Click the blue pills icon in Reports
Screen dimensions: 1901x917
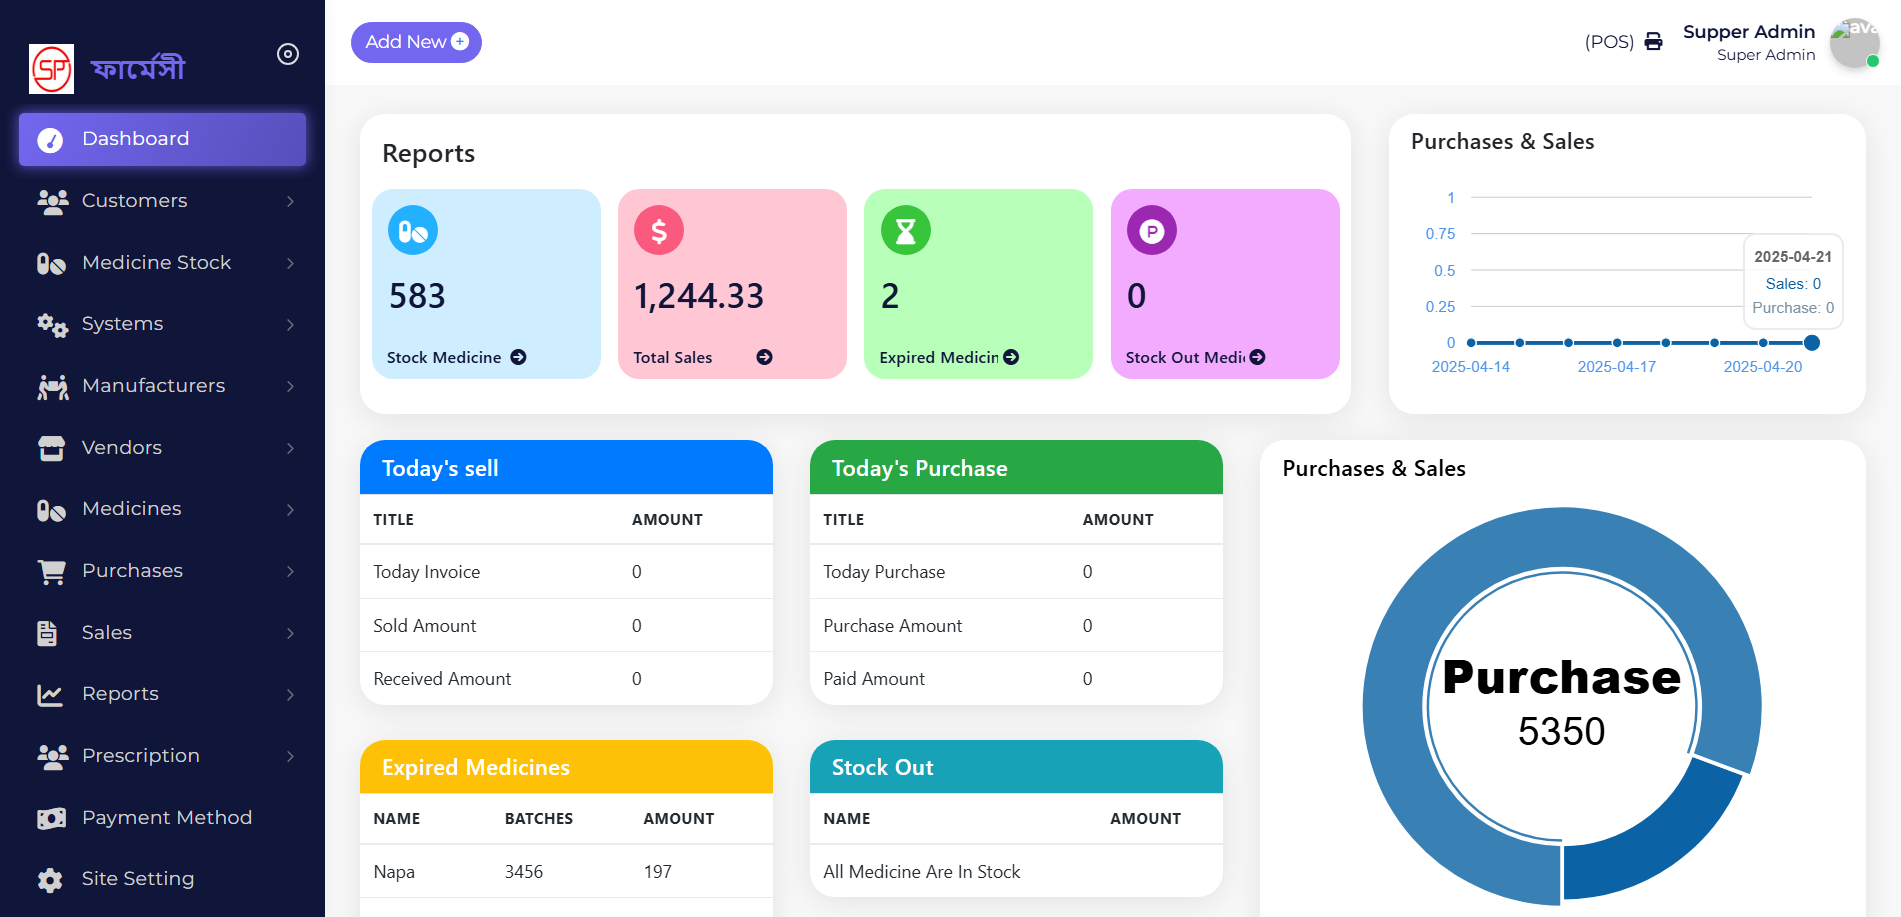click(x=413, y=230)
